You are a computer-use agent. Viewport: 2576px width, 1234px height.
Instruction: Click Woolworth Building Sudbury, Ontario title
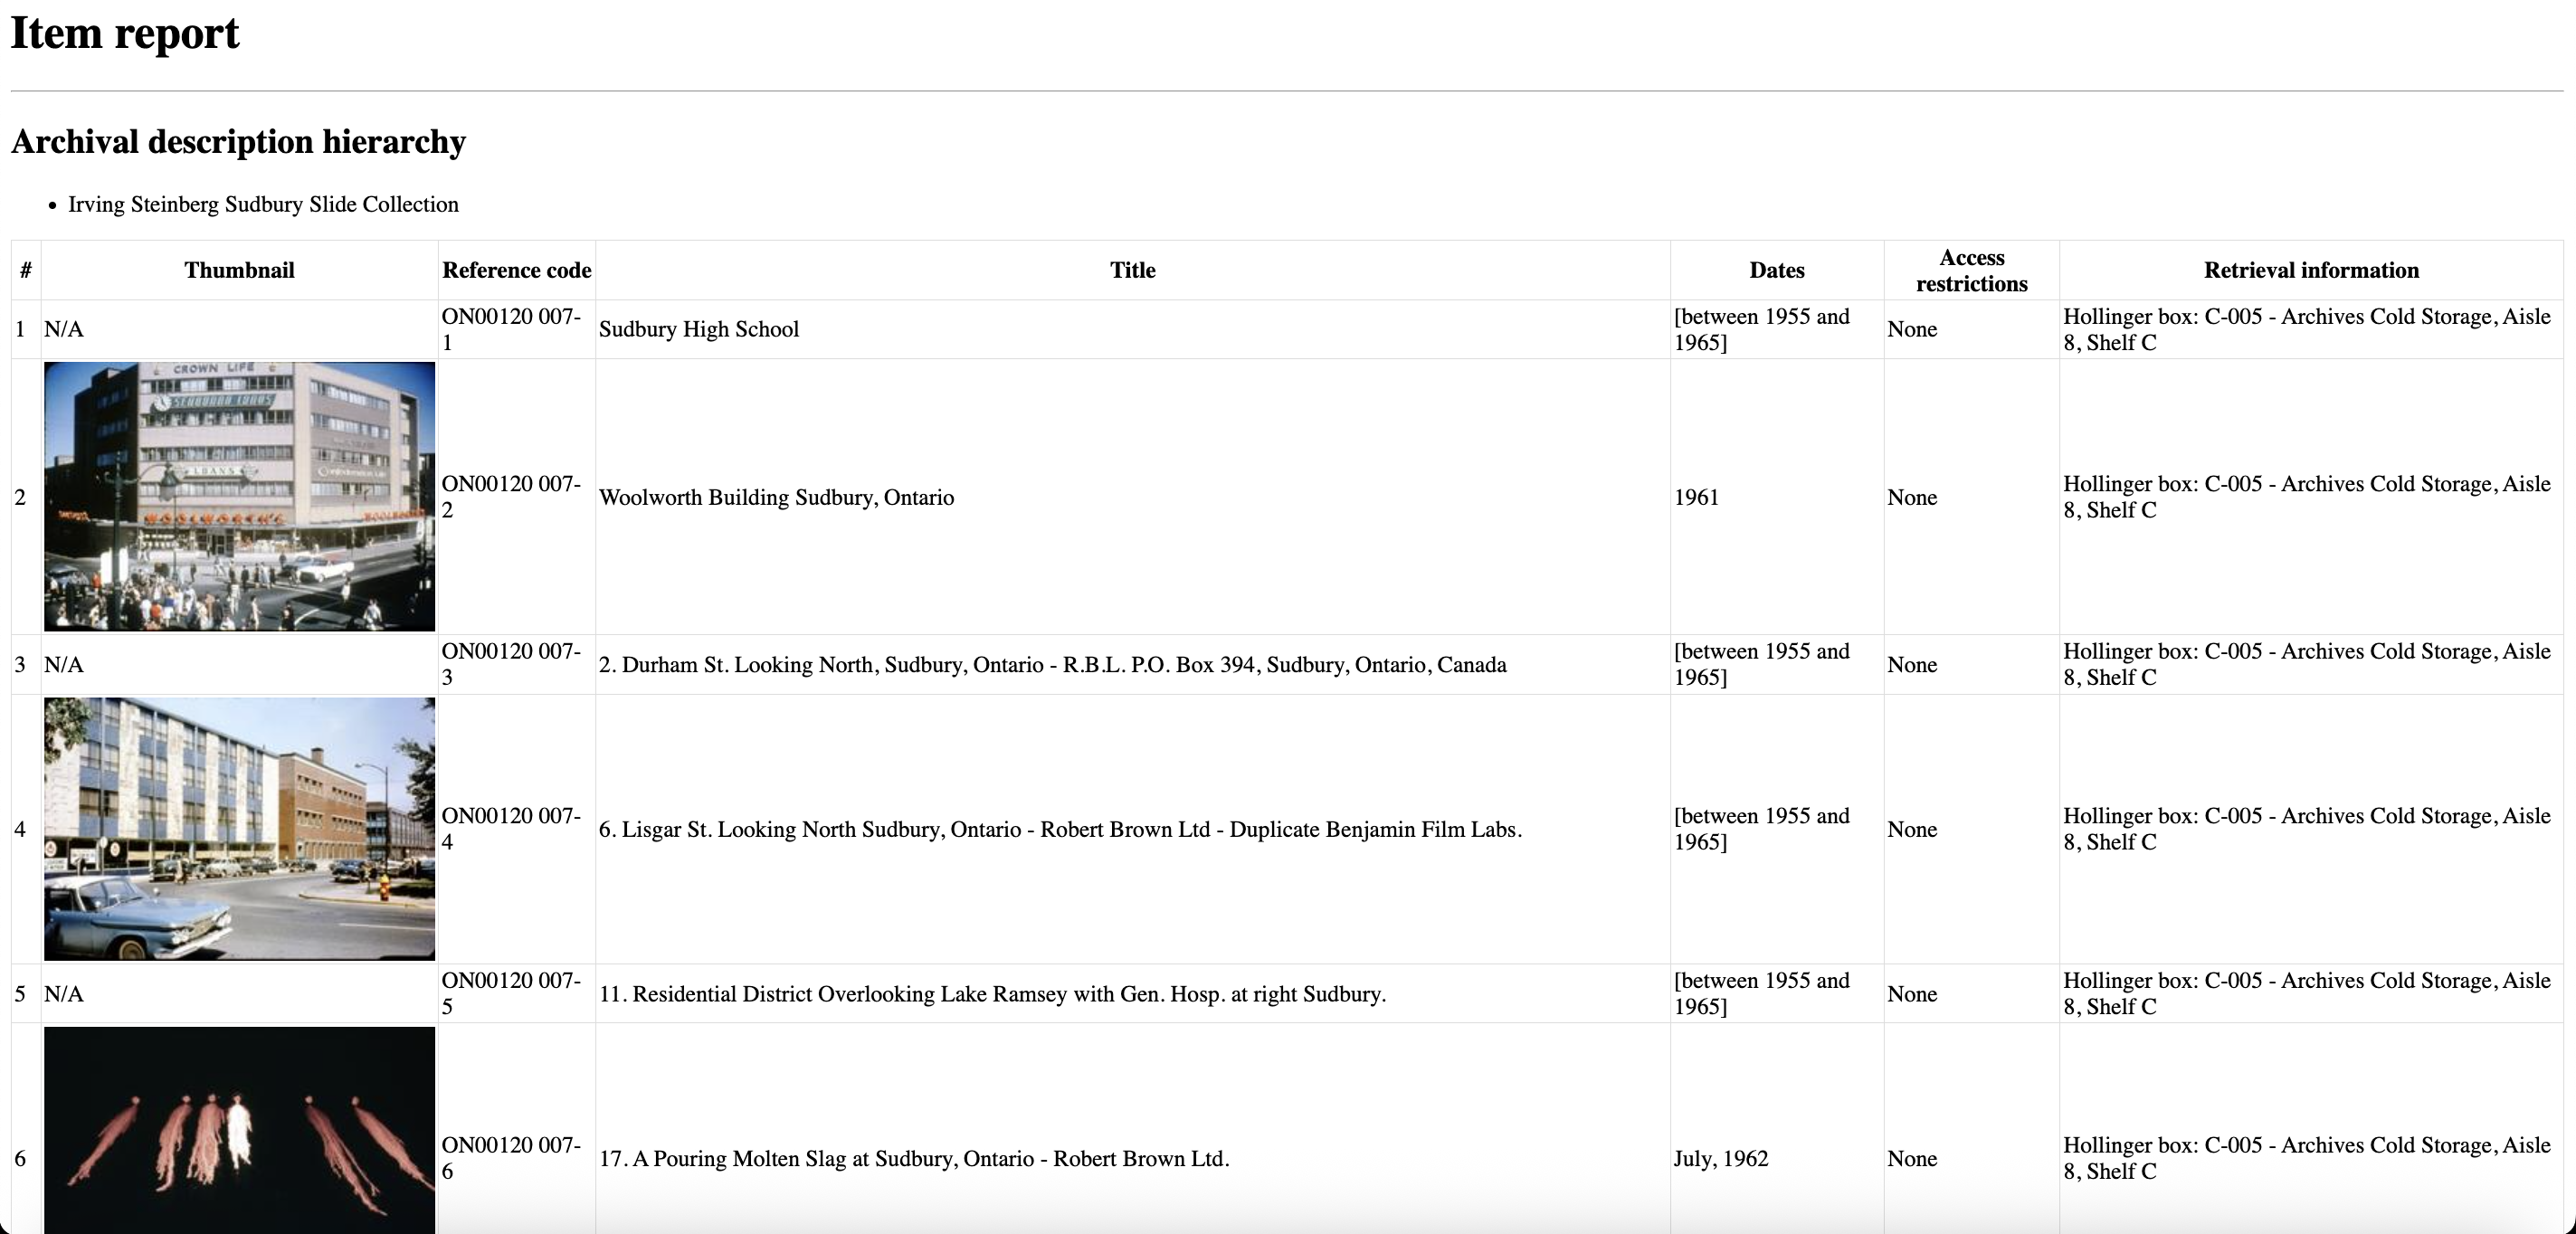(776, 497)
